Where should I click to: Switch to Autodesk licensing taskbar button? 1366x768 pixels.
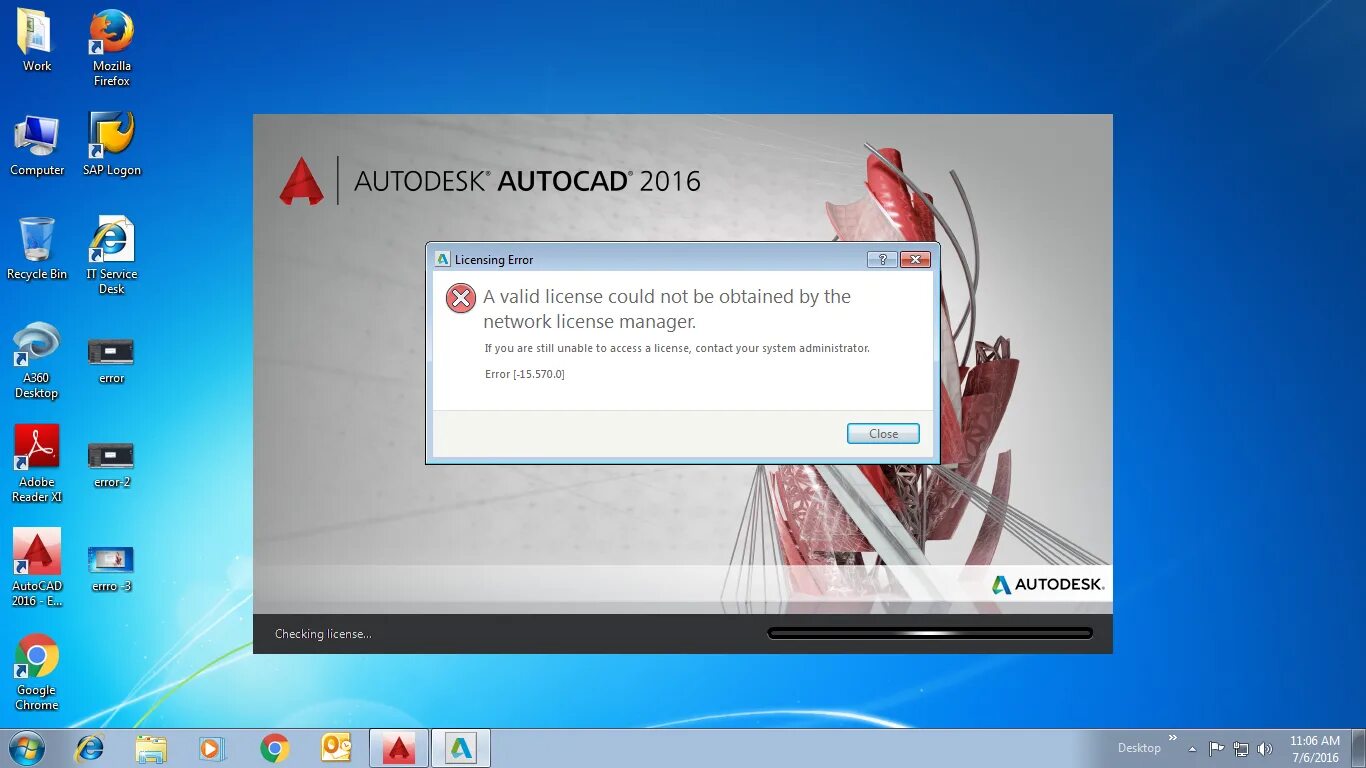[461, 748]
